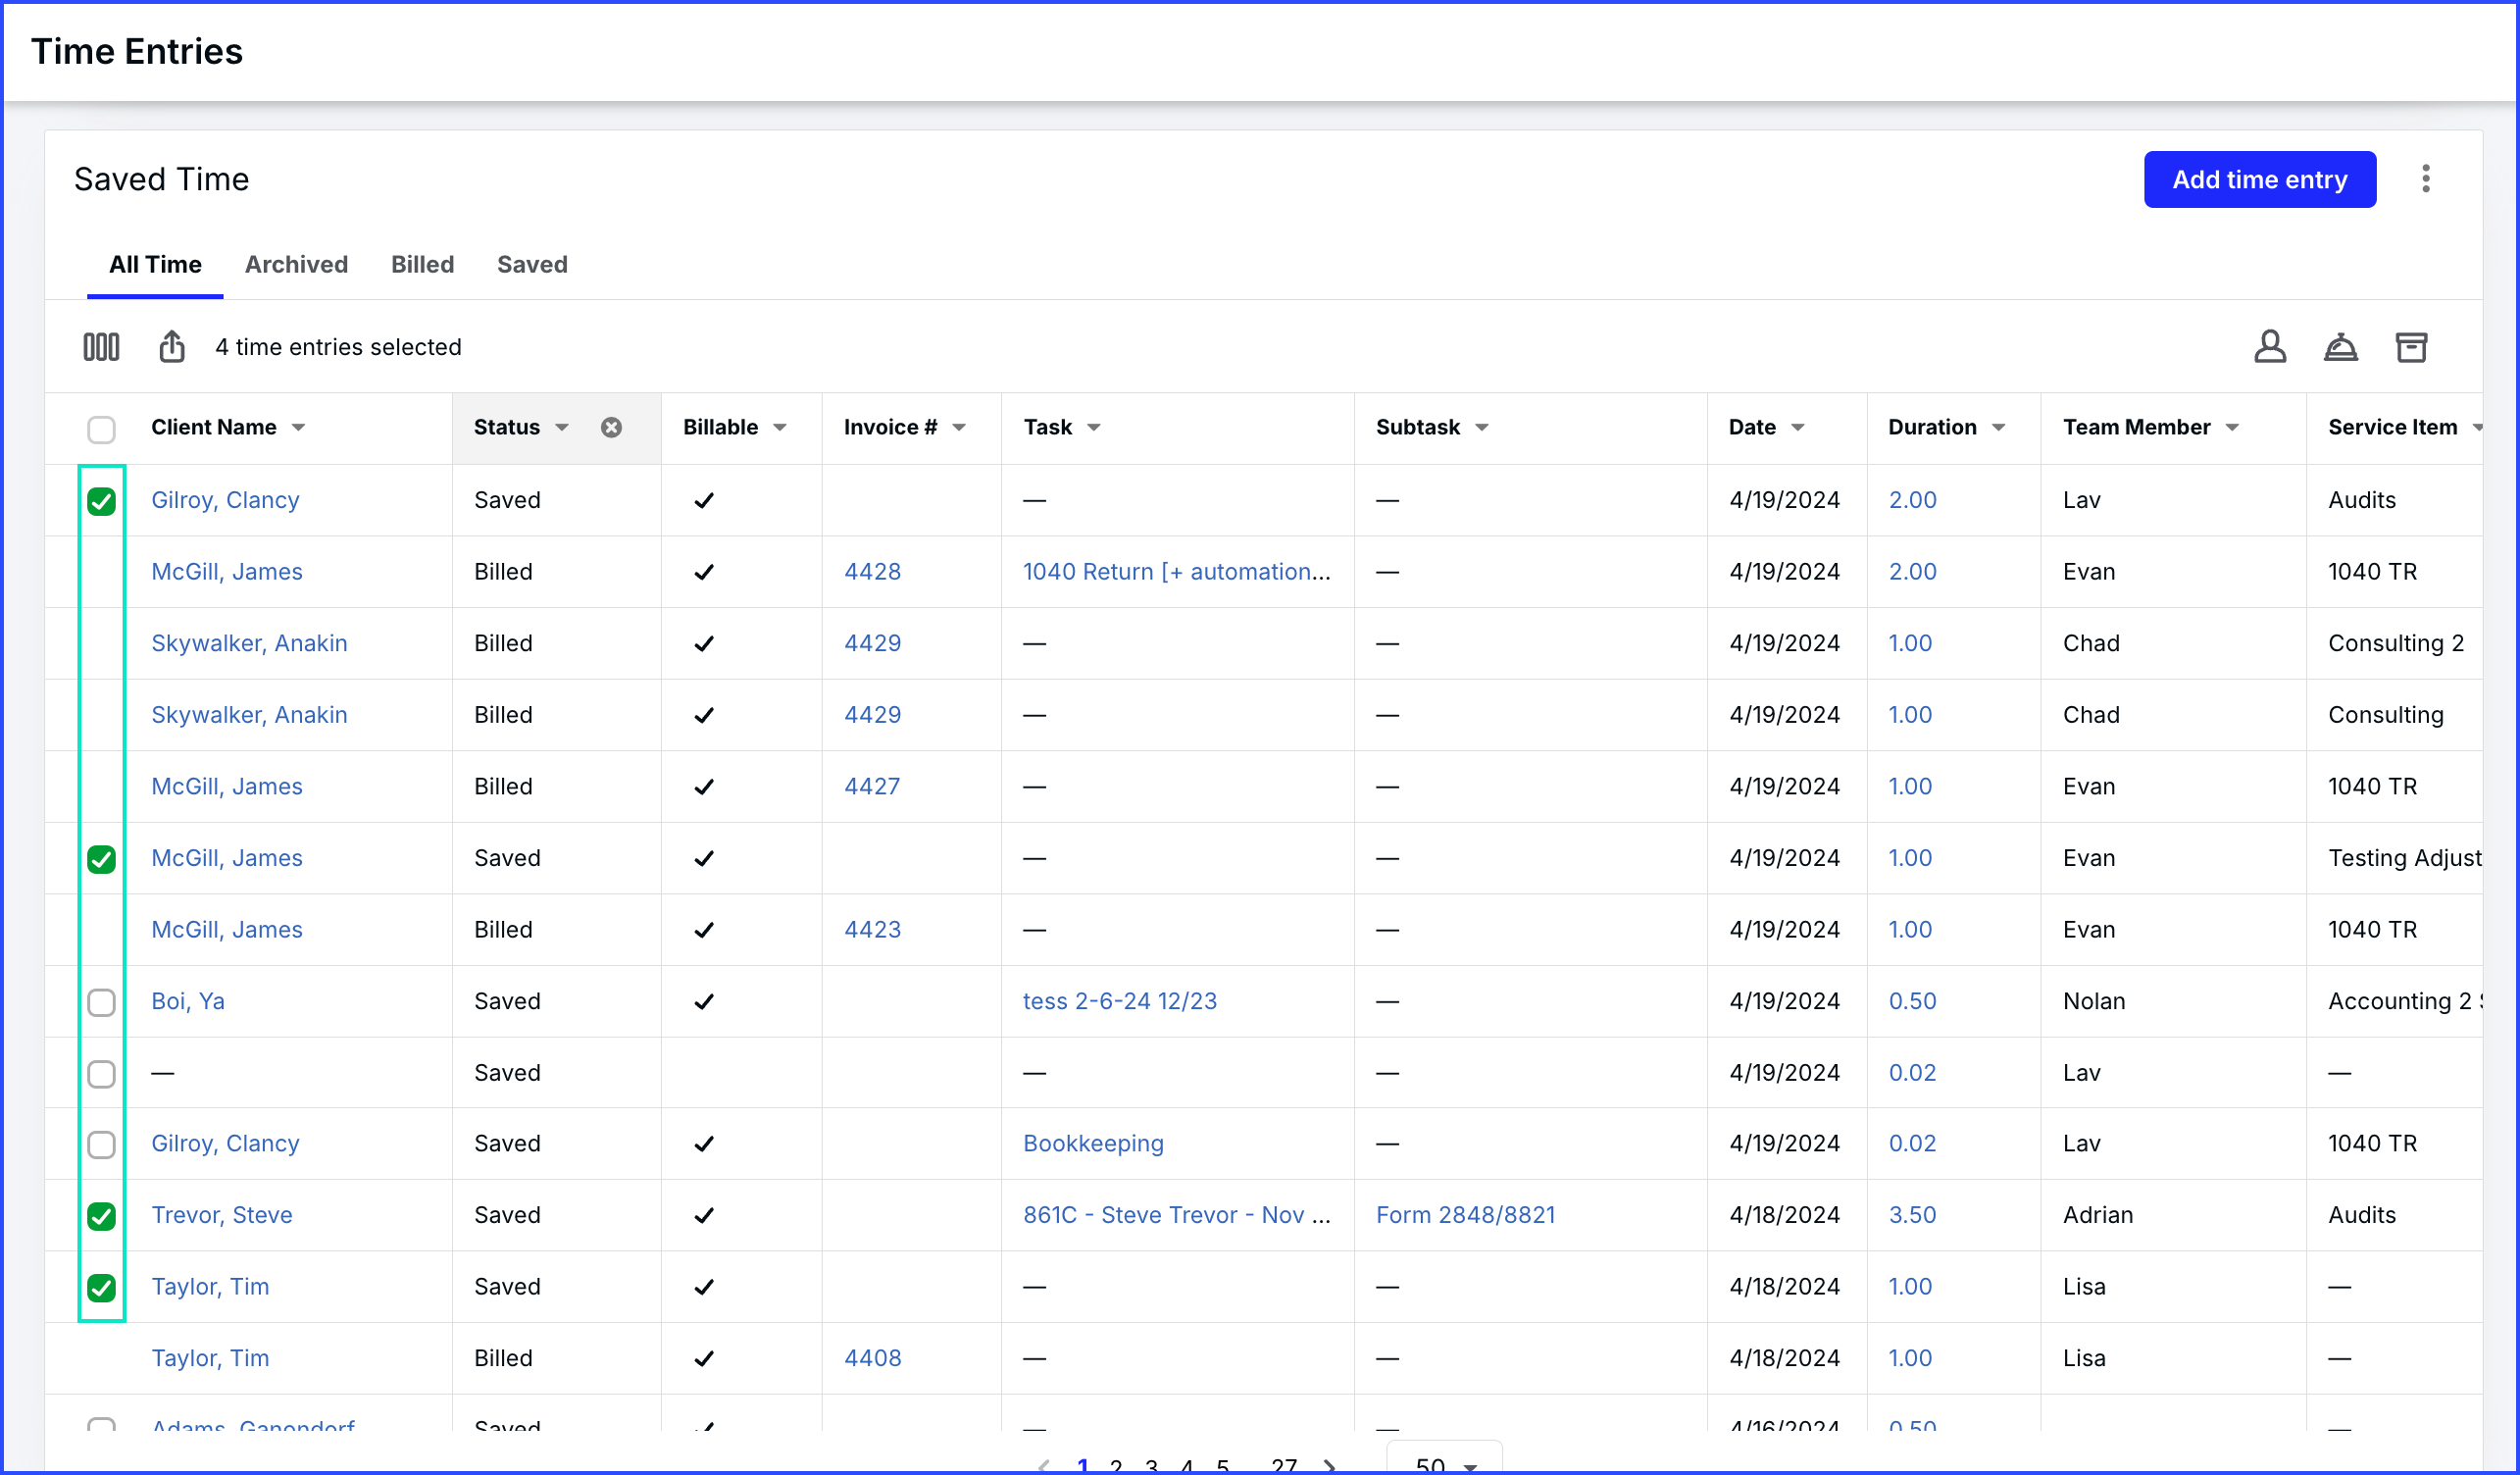This screenshot has height=1475, width=2520.
Task: Open the Duration column dropdown
Action: [x=1999, y=428]
